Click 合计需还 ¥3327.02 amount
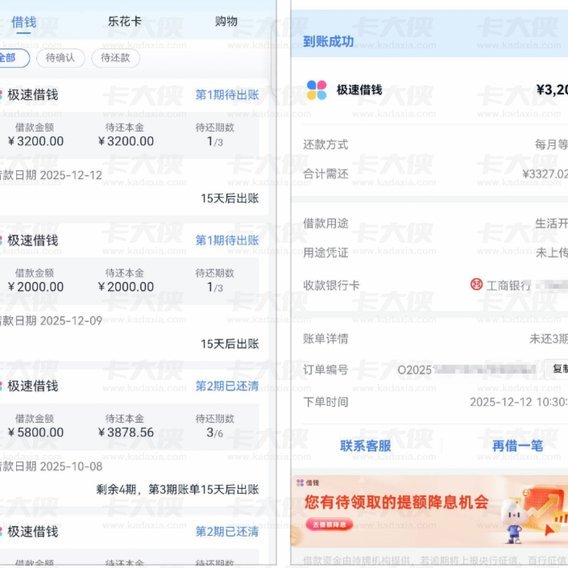The width and height of the screenshot is (568, 568). tap(545, 174)
